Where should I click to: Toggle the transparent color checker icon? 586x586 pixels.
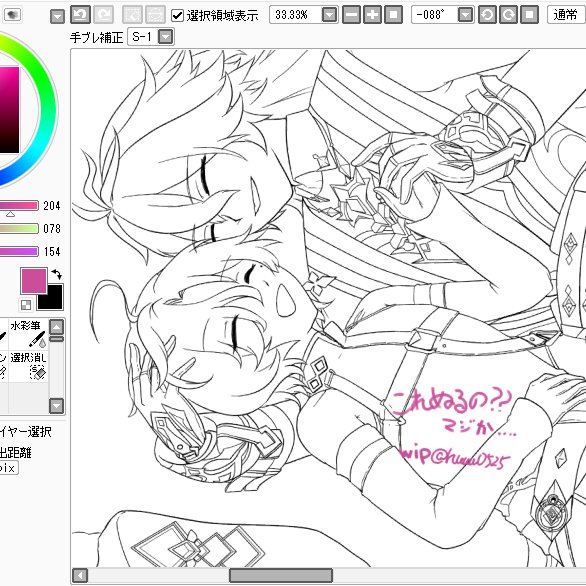pos(26,305)
